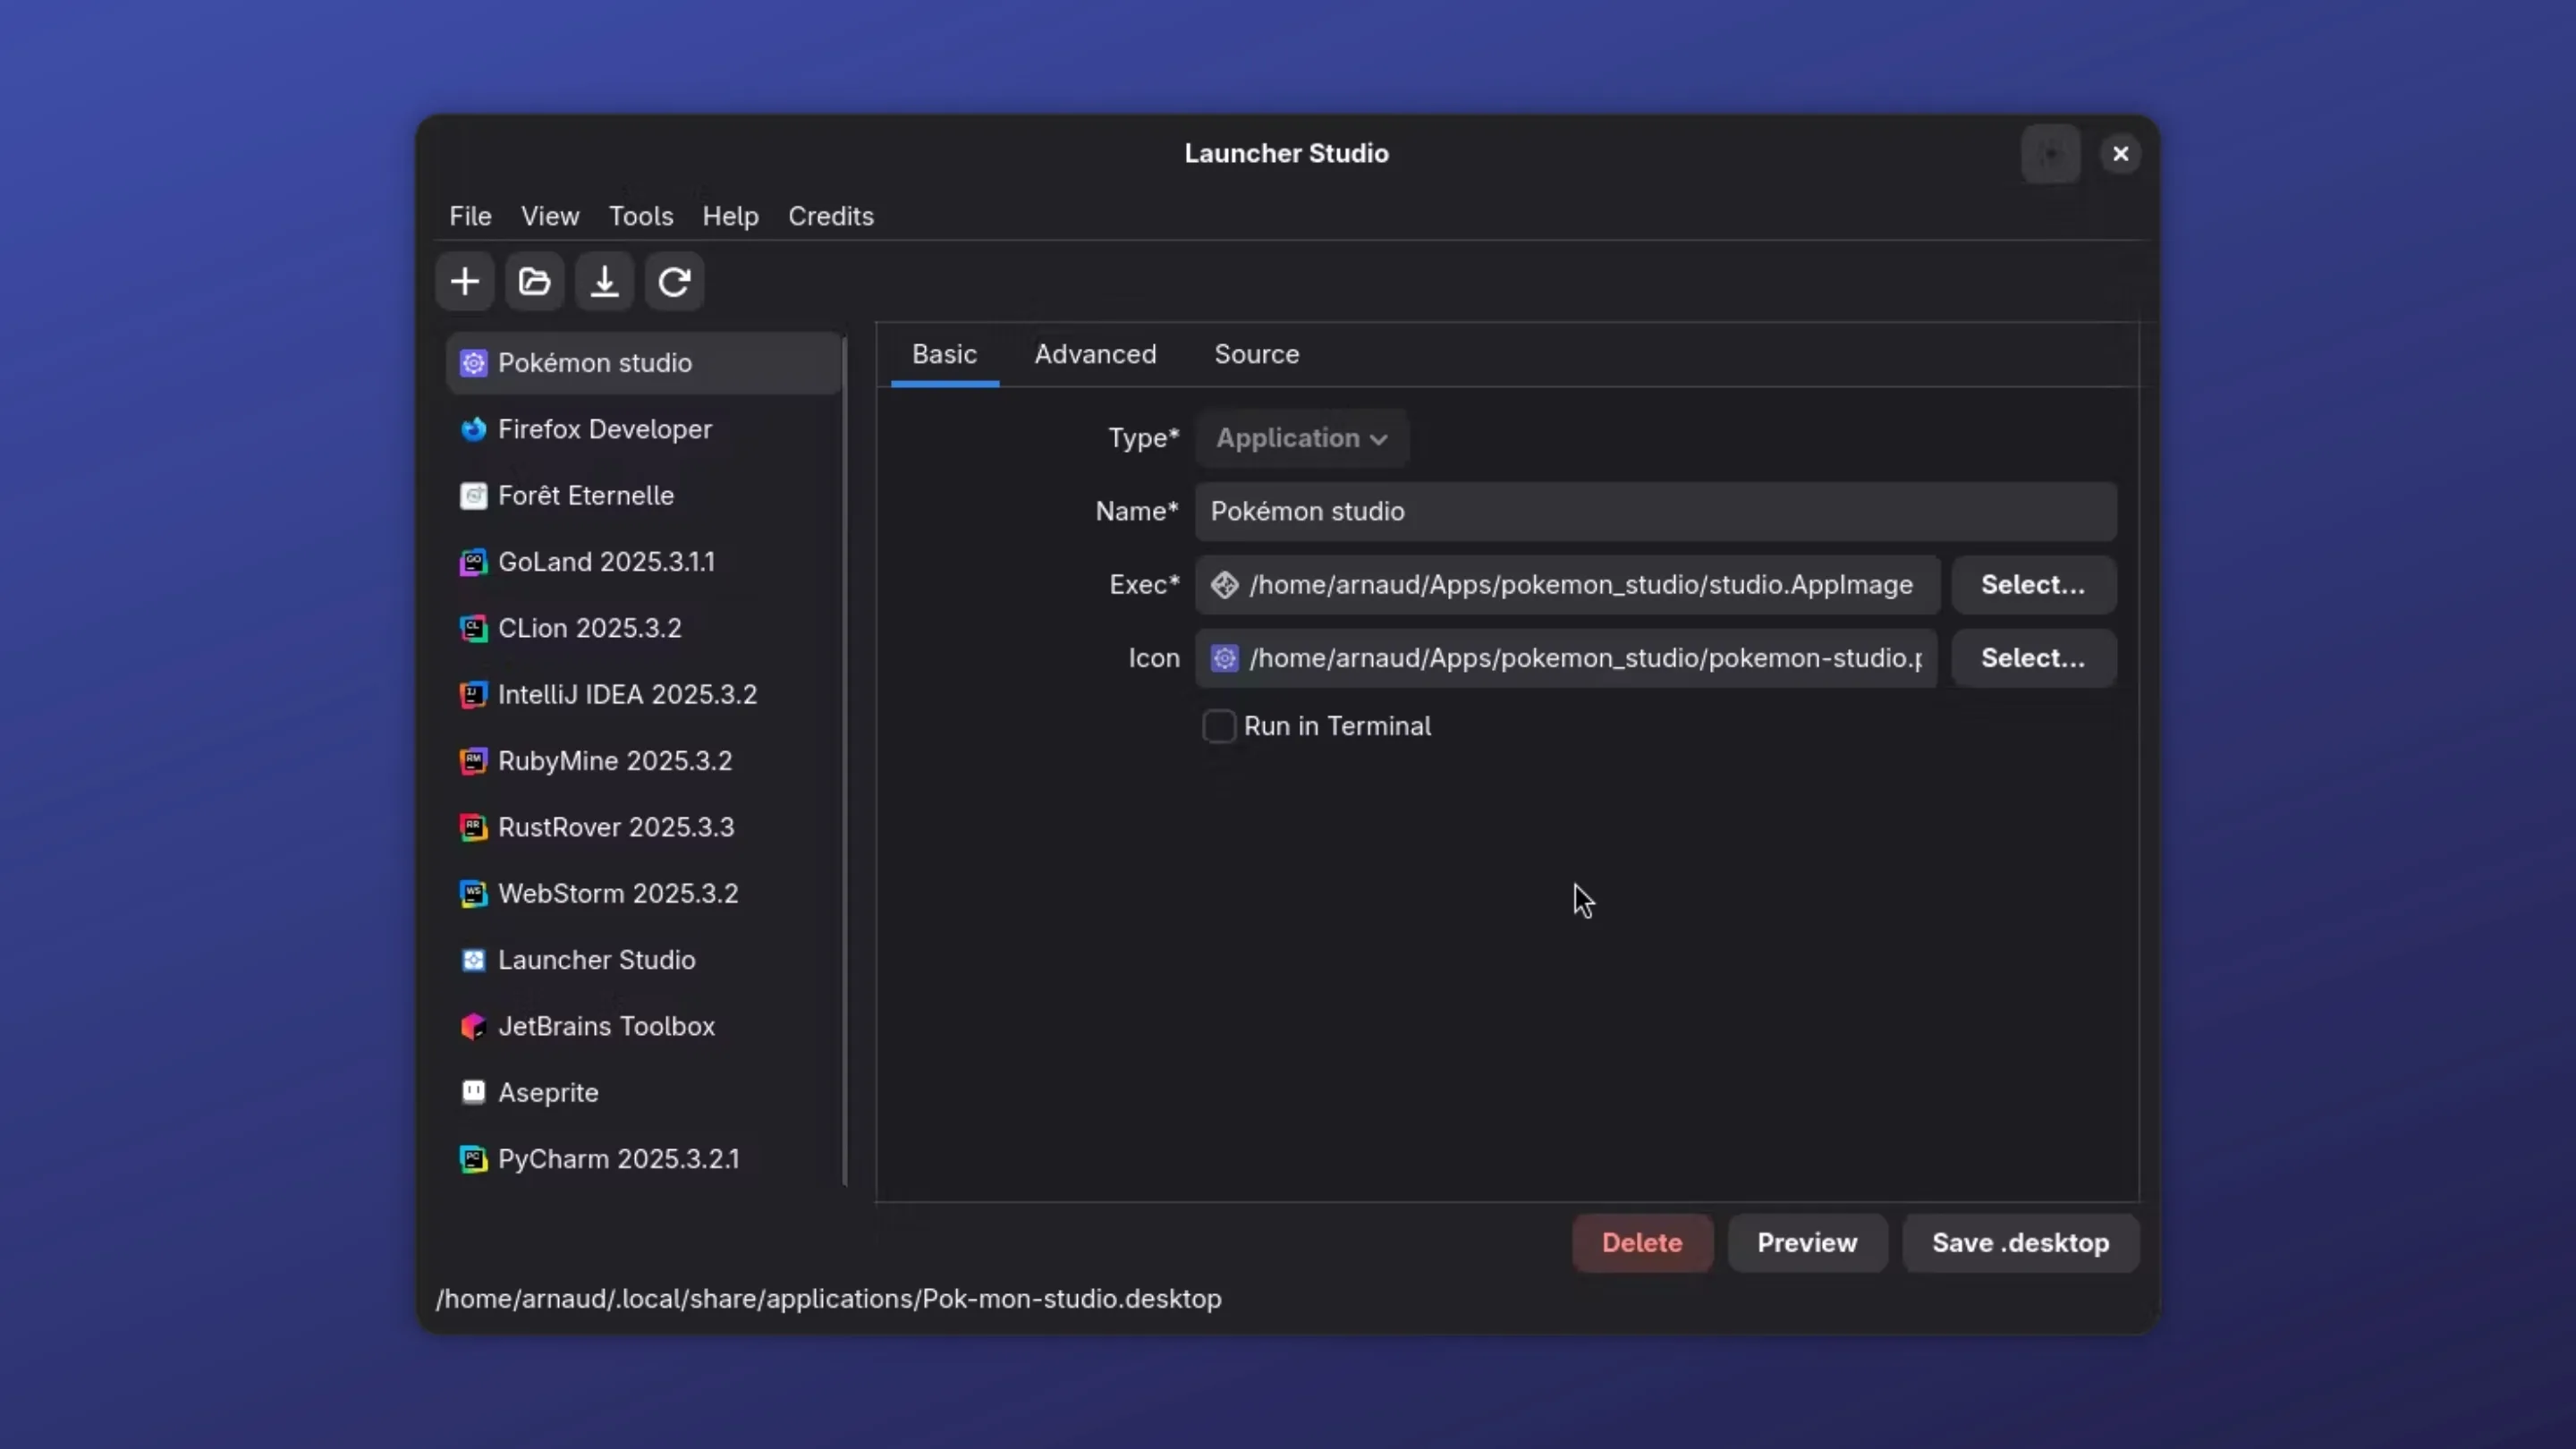2576x1449 pixels.
Task: Enable the Run in Terminal checkbox
Action: 1219,726
